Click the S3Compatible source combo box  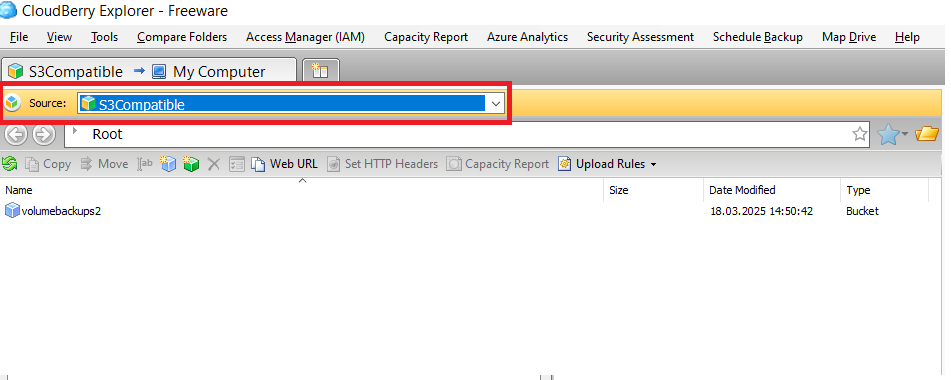(x=291, y=104)
